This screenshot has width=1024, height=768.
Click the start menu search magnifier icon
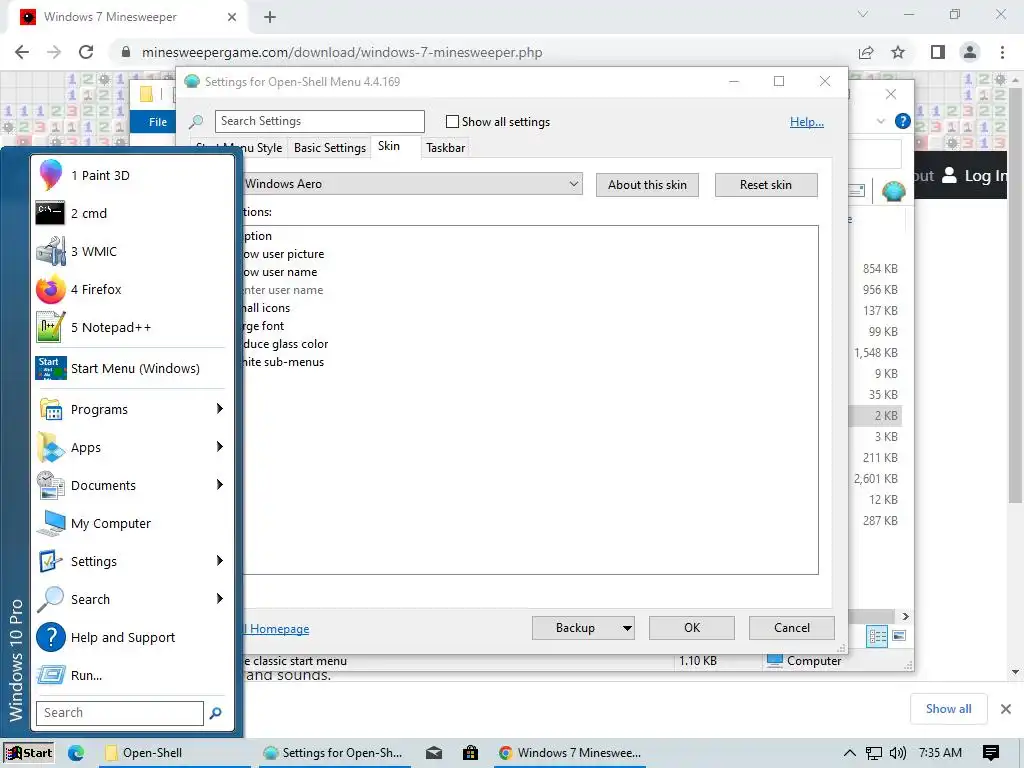pos(216,713)
